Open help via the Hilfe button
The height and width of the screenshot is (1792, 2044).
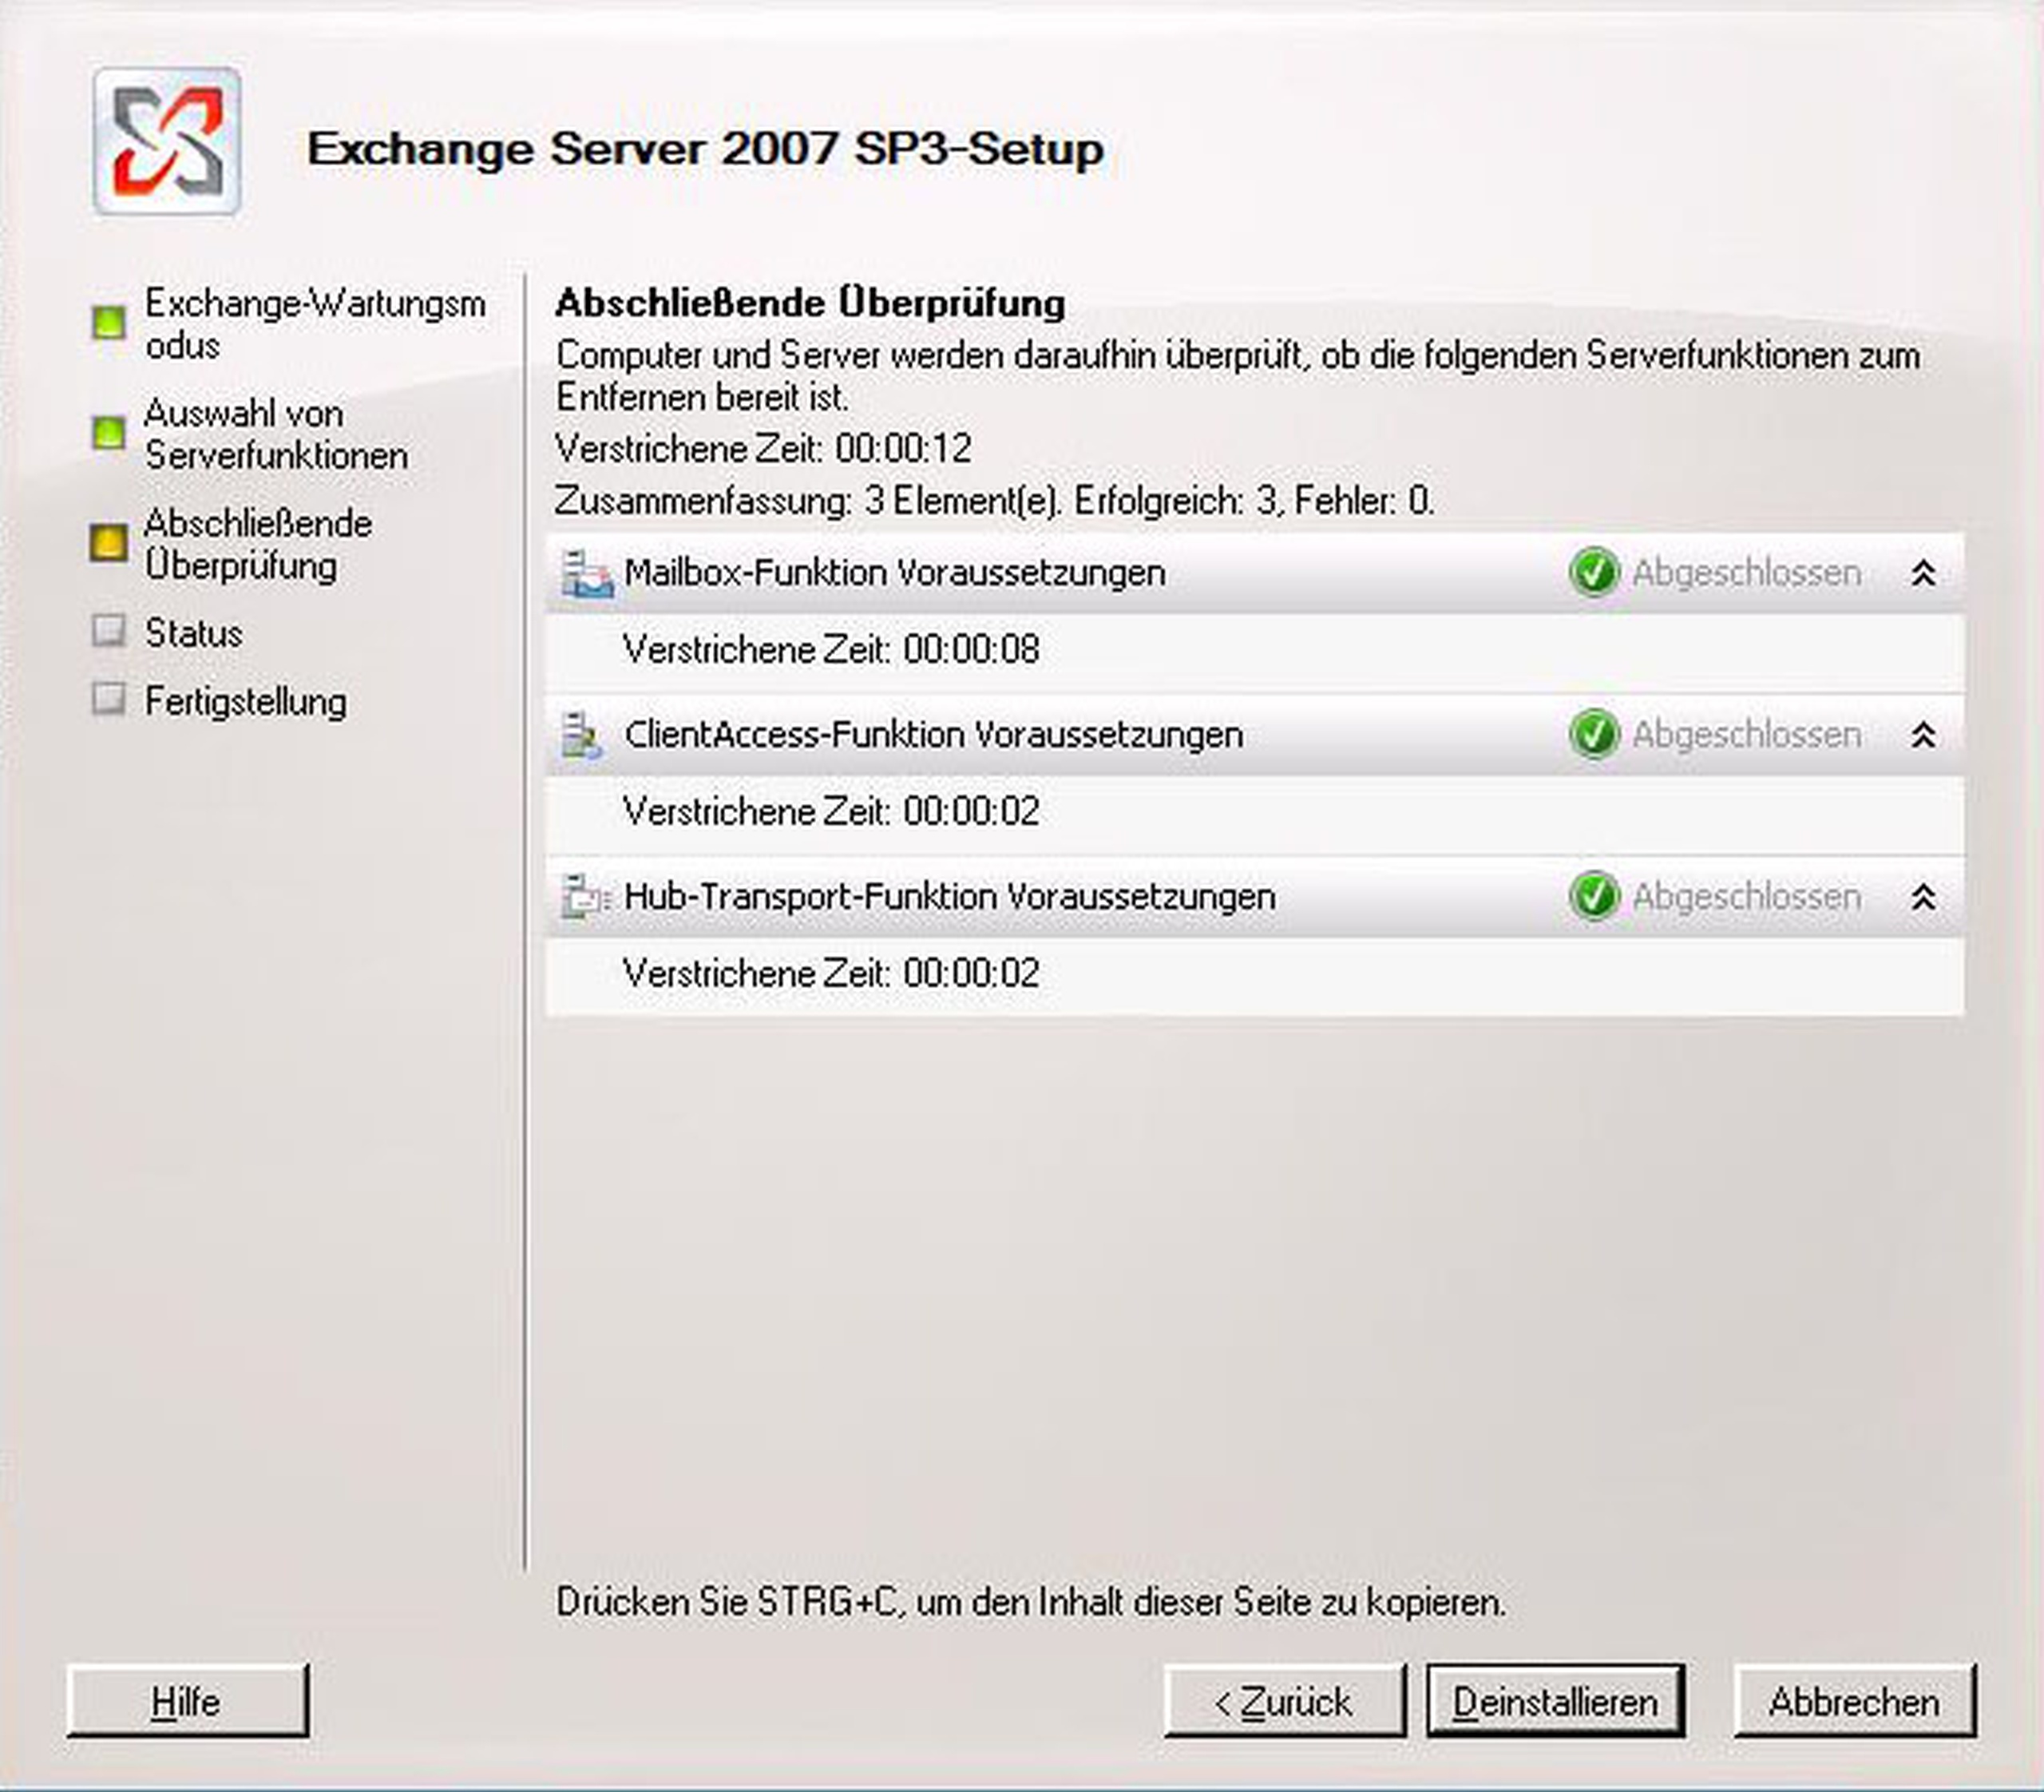pos(187,1701)
